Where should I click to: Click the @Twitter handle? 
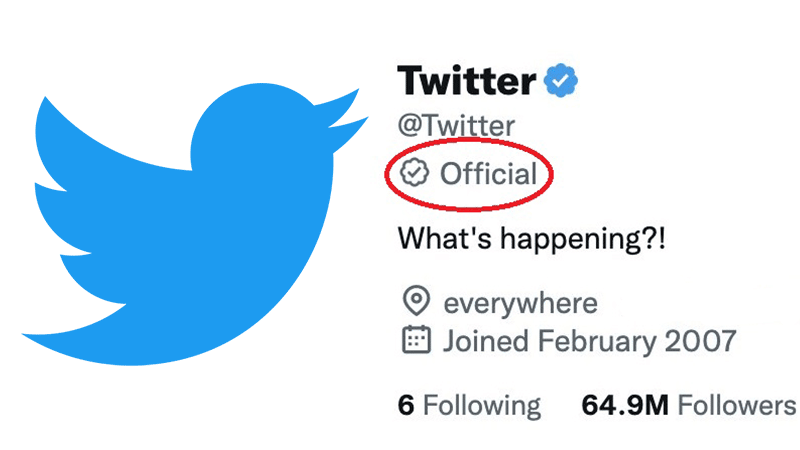(457, 126)
